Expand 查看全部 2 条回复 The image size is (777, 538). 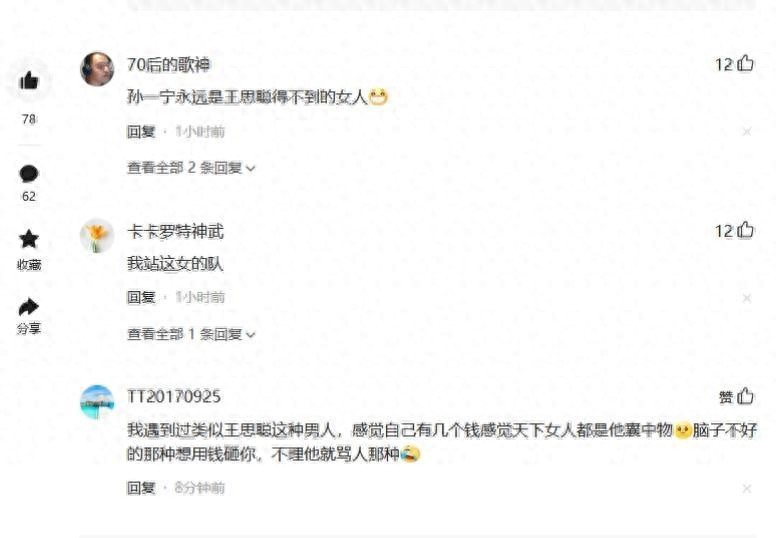click(191, 168)
